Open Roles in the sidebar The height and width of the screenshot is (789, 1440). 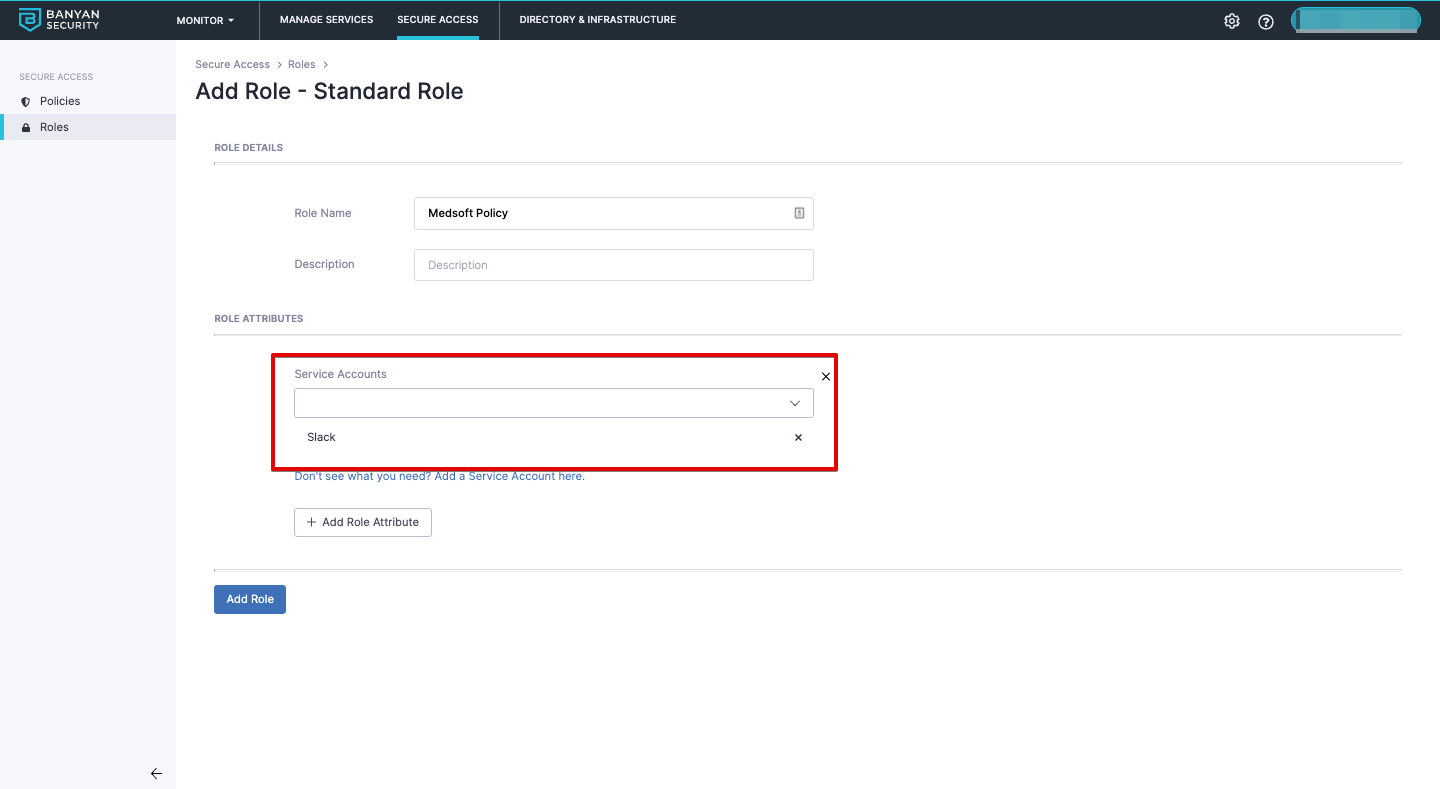54,127
